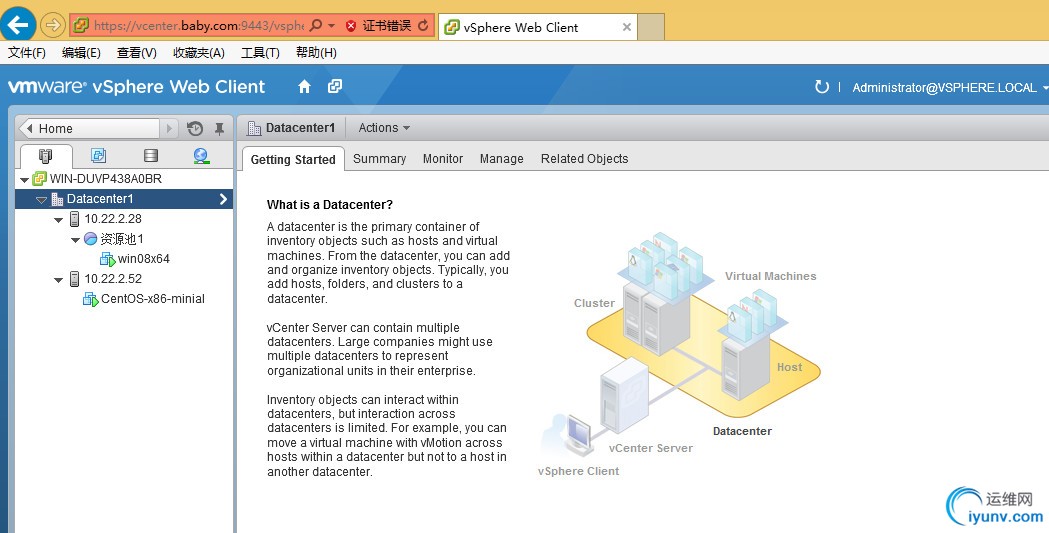
Task: Click the Home navigator back button
Action: pos(89,128)
